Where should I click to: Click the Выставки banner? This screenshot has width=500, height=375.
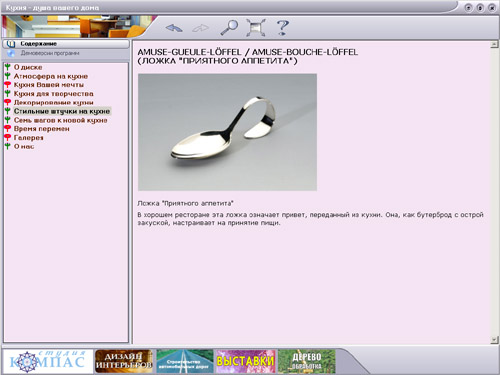[x=246, y=361]
